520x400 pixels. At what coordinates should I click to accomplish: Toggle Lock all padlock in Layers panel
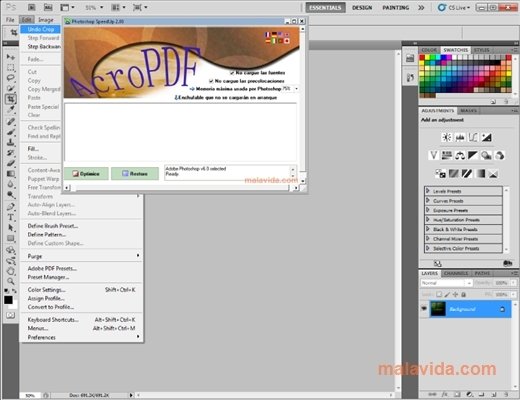pos(463,294)
